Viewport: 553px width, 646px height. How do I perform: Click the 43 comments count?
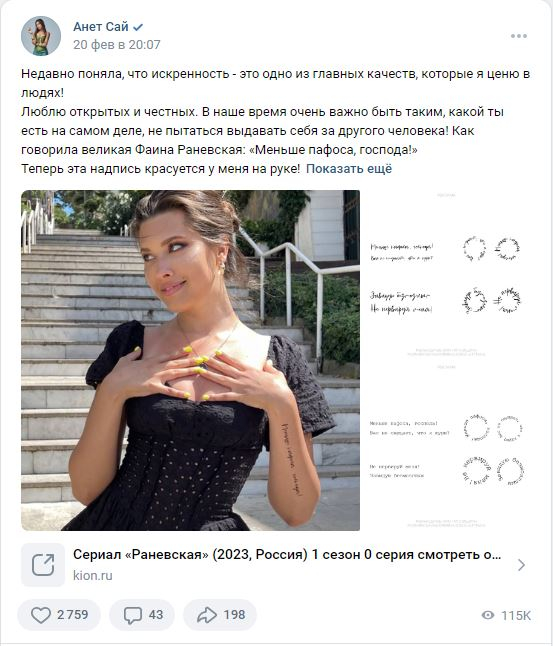[156, 615]
